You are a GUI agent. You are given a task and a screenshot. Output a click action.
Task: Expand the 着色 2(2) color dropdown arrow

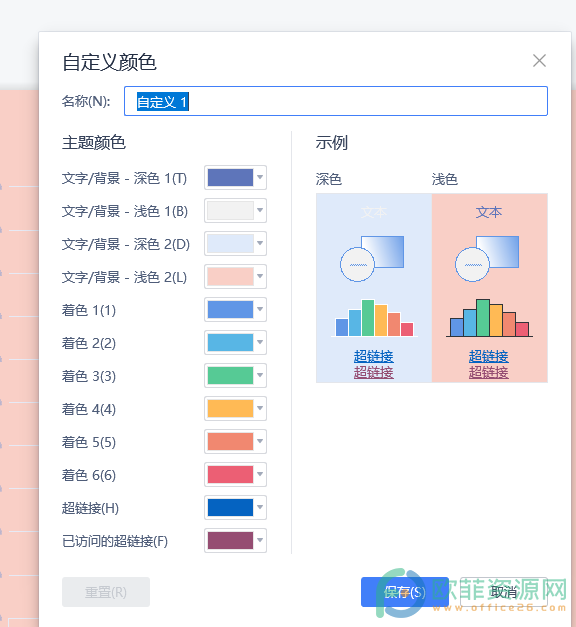click(x=260, y=342)
